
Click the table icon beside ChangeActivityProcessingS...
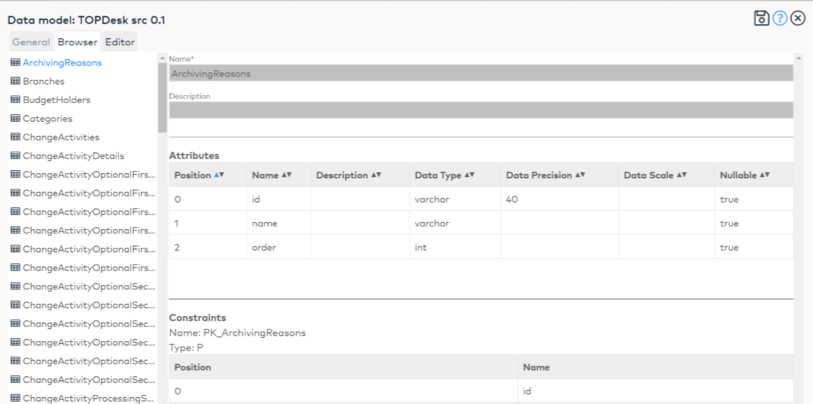click(x=15, y=398)
